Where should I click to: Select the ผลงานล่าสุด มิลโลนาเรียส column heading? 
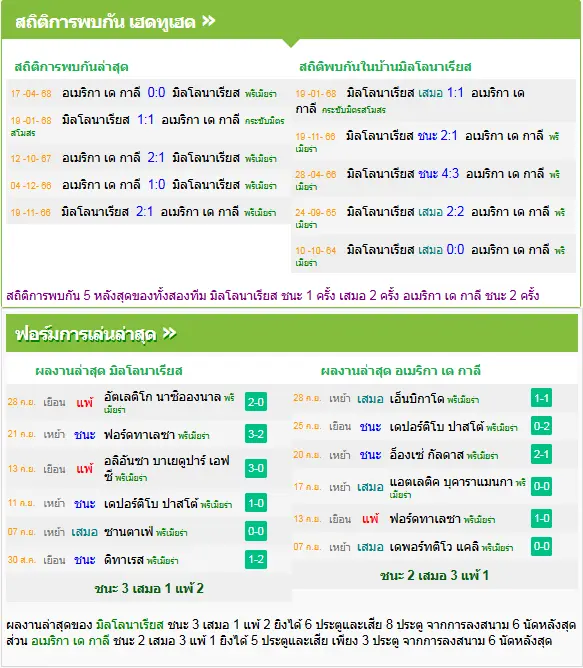point(109,371)
